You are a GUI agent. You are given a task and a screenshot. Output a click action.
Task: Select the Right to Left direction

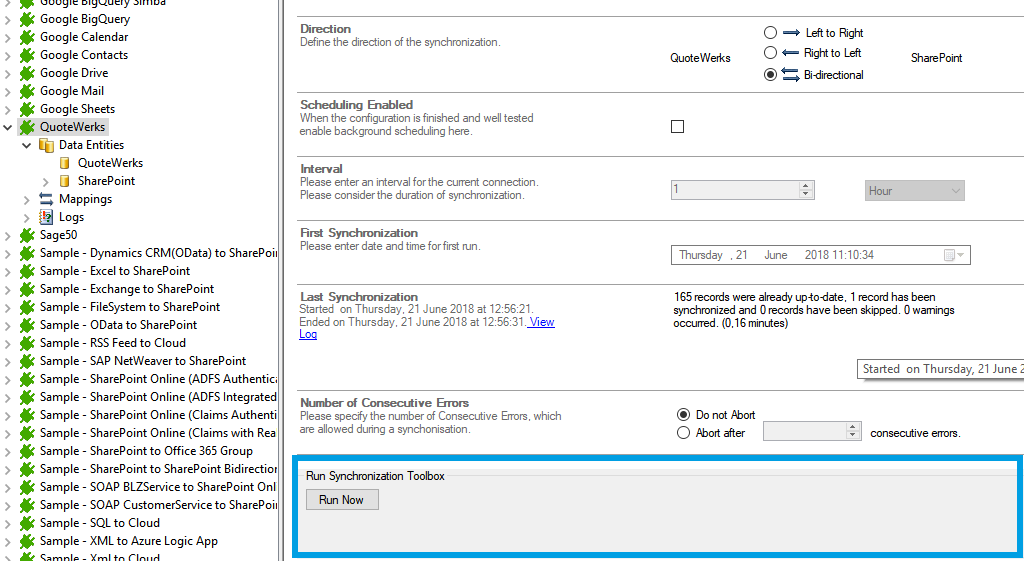tap(770, 53)
